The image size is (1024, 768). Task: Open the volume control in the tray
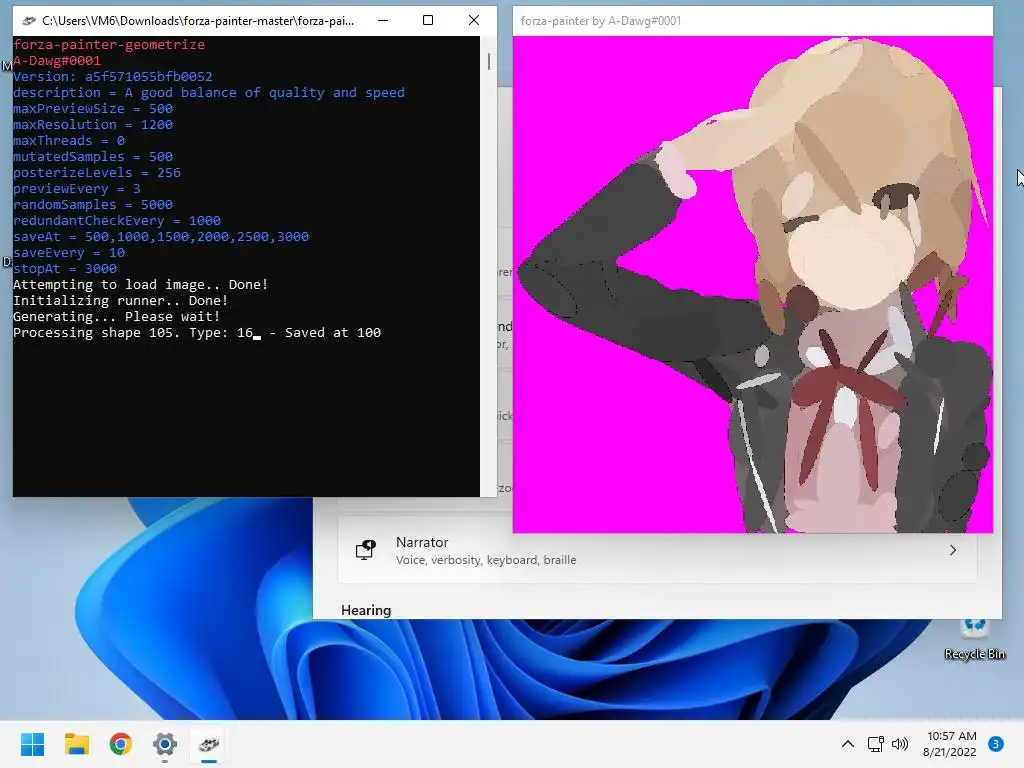[x=900, y=744]
